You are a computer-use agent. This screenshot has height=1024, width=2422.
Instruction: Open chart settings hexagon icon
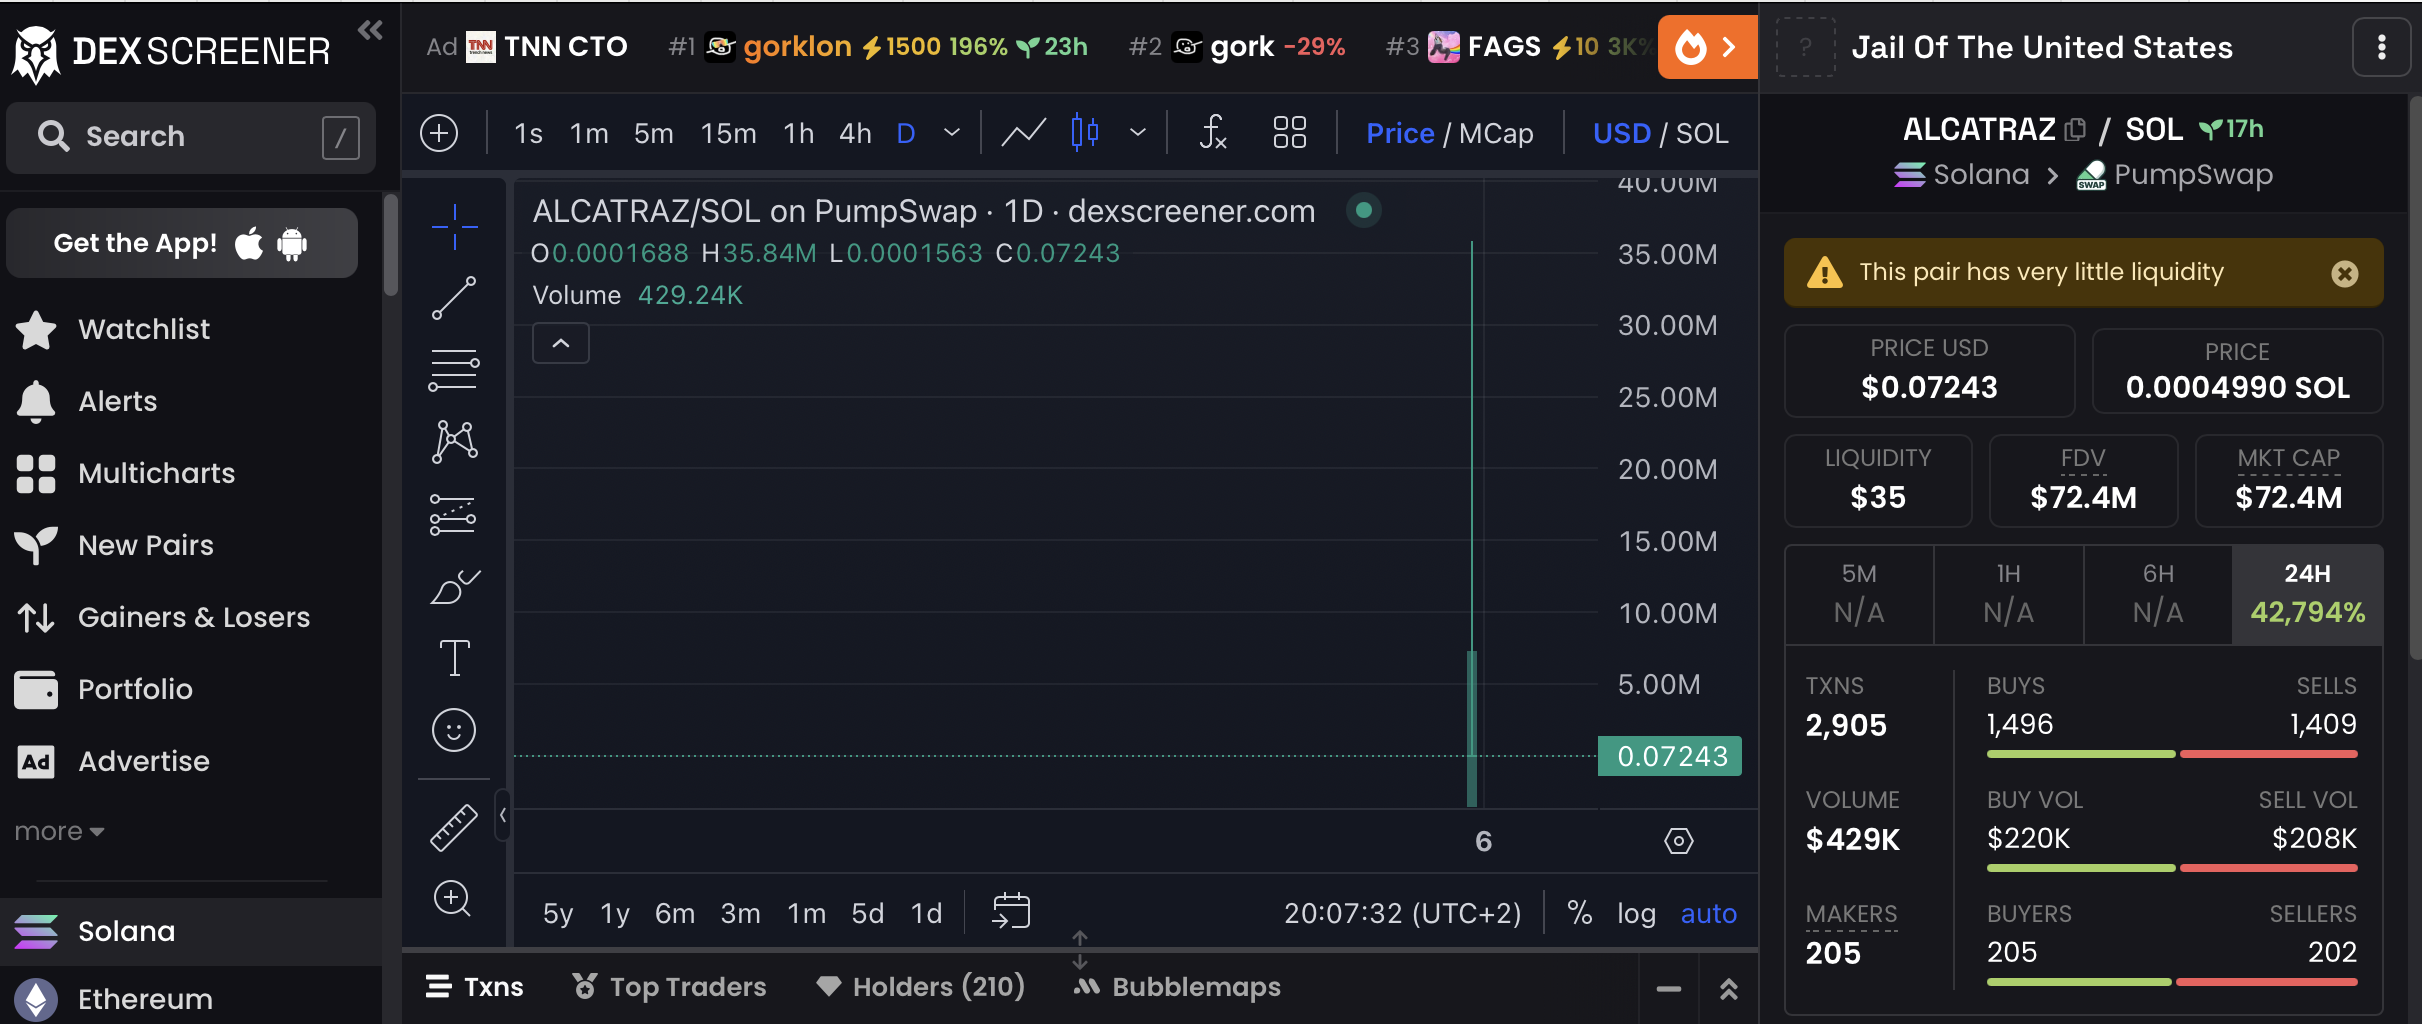1679,841
